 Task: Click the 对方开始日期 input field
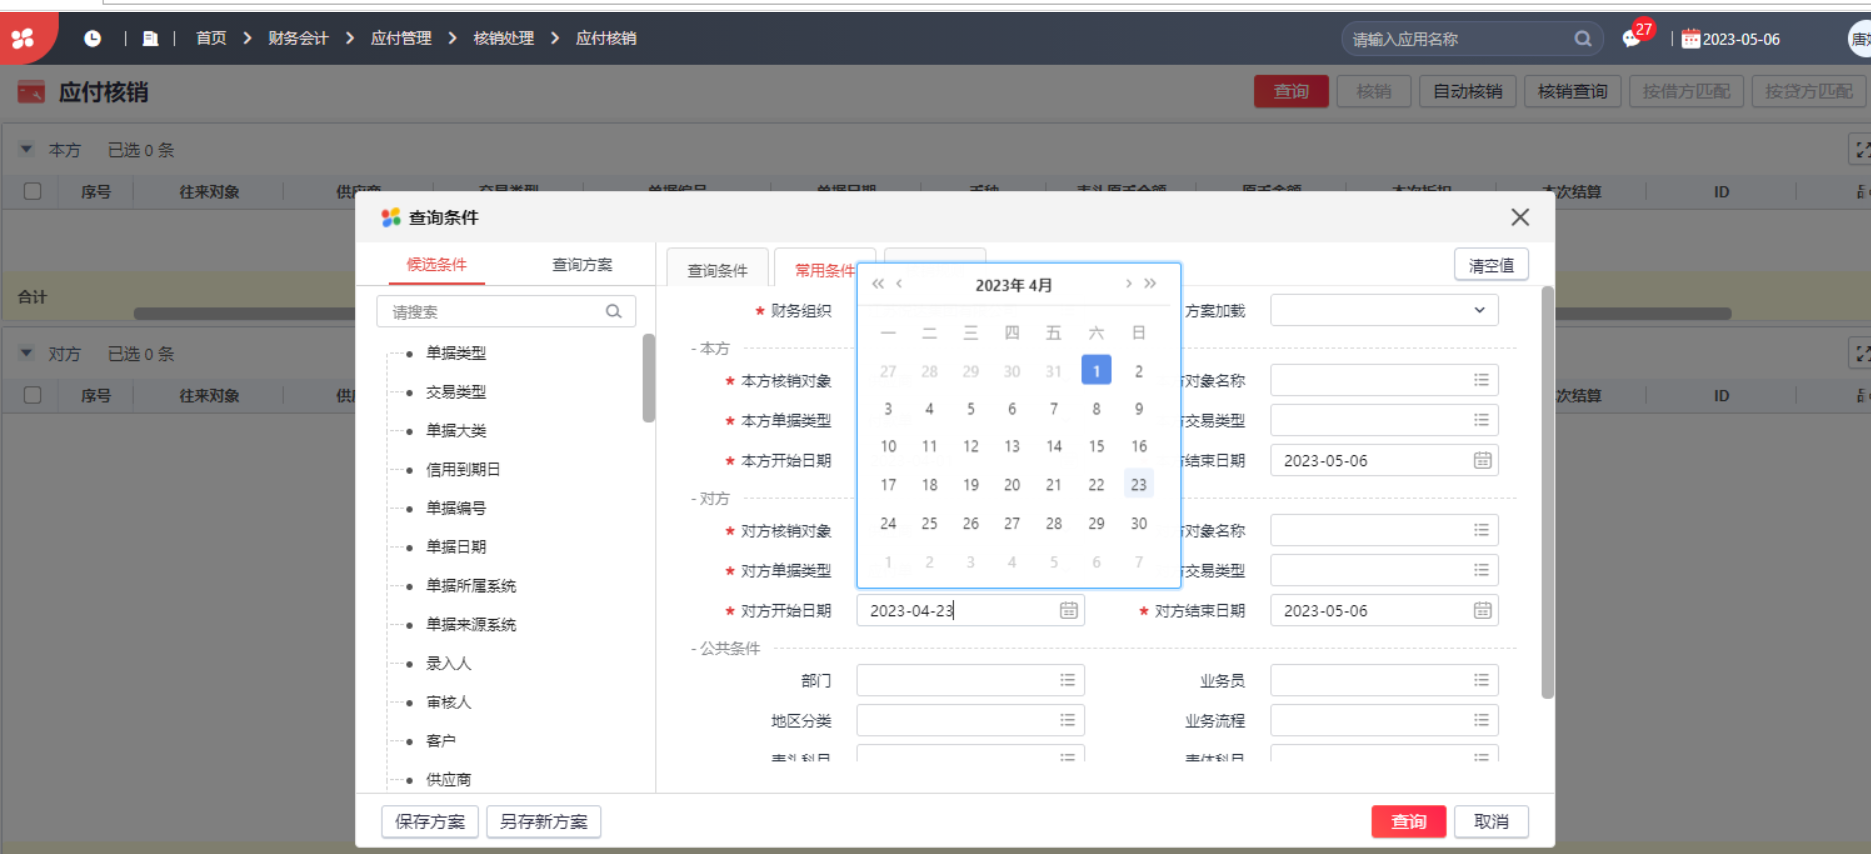click(x=970, y=610)
